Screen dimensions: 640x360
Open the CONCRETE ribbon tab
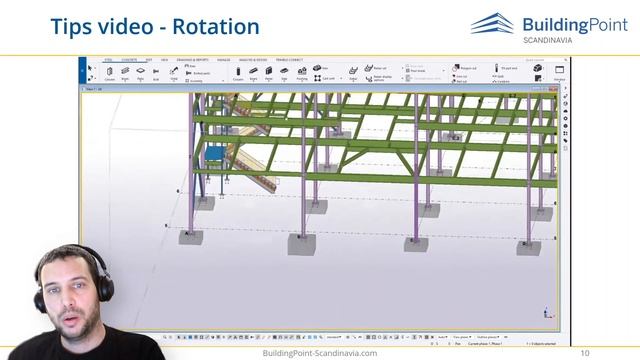129,60
